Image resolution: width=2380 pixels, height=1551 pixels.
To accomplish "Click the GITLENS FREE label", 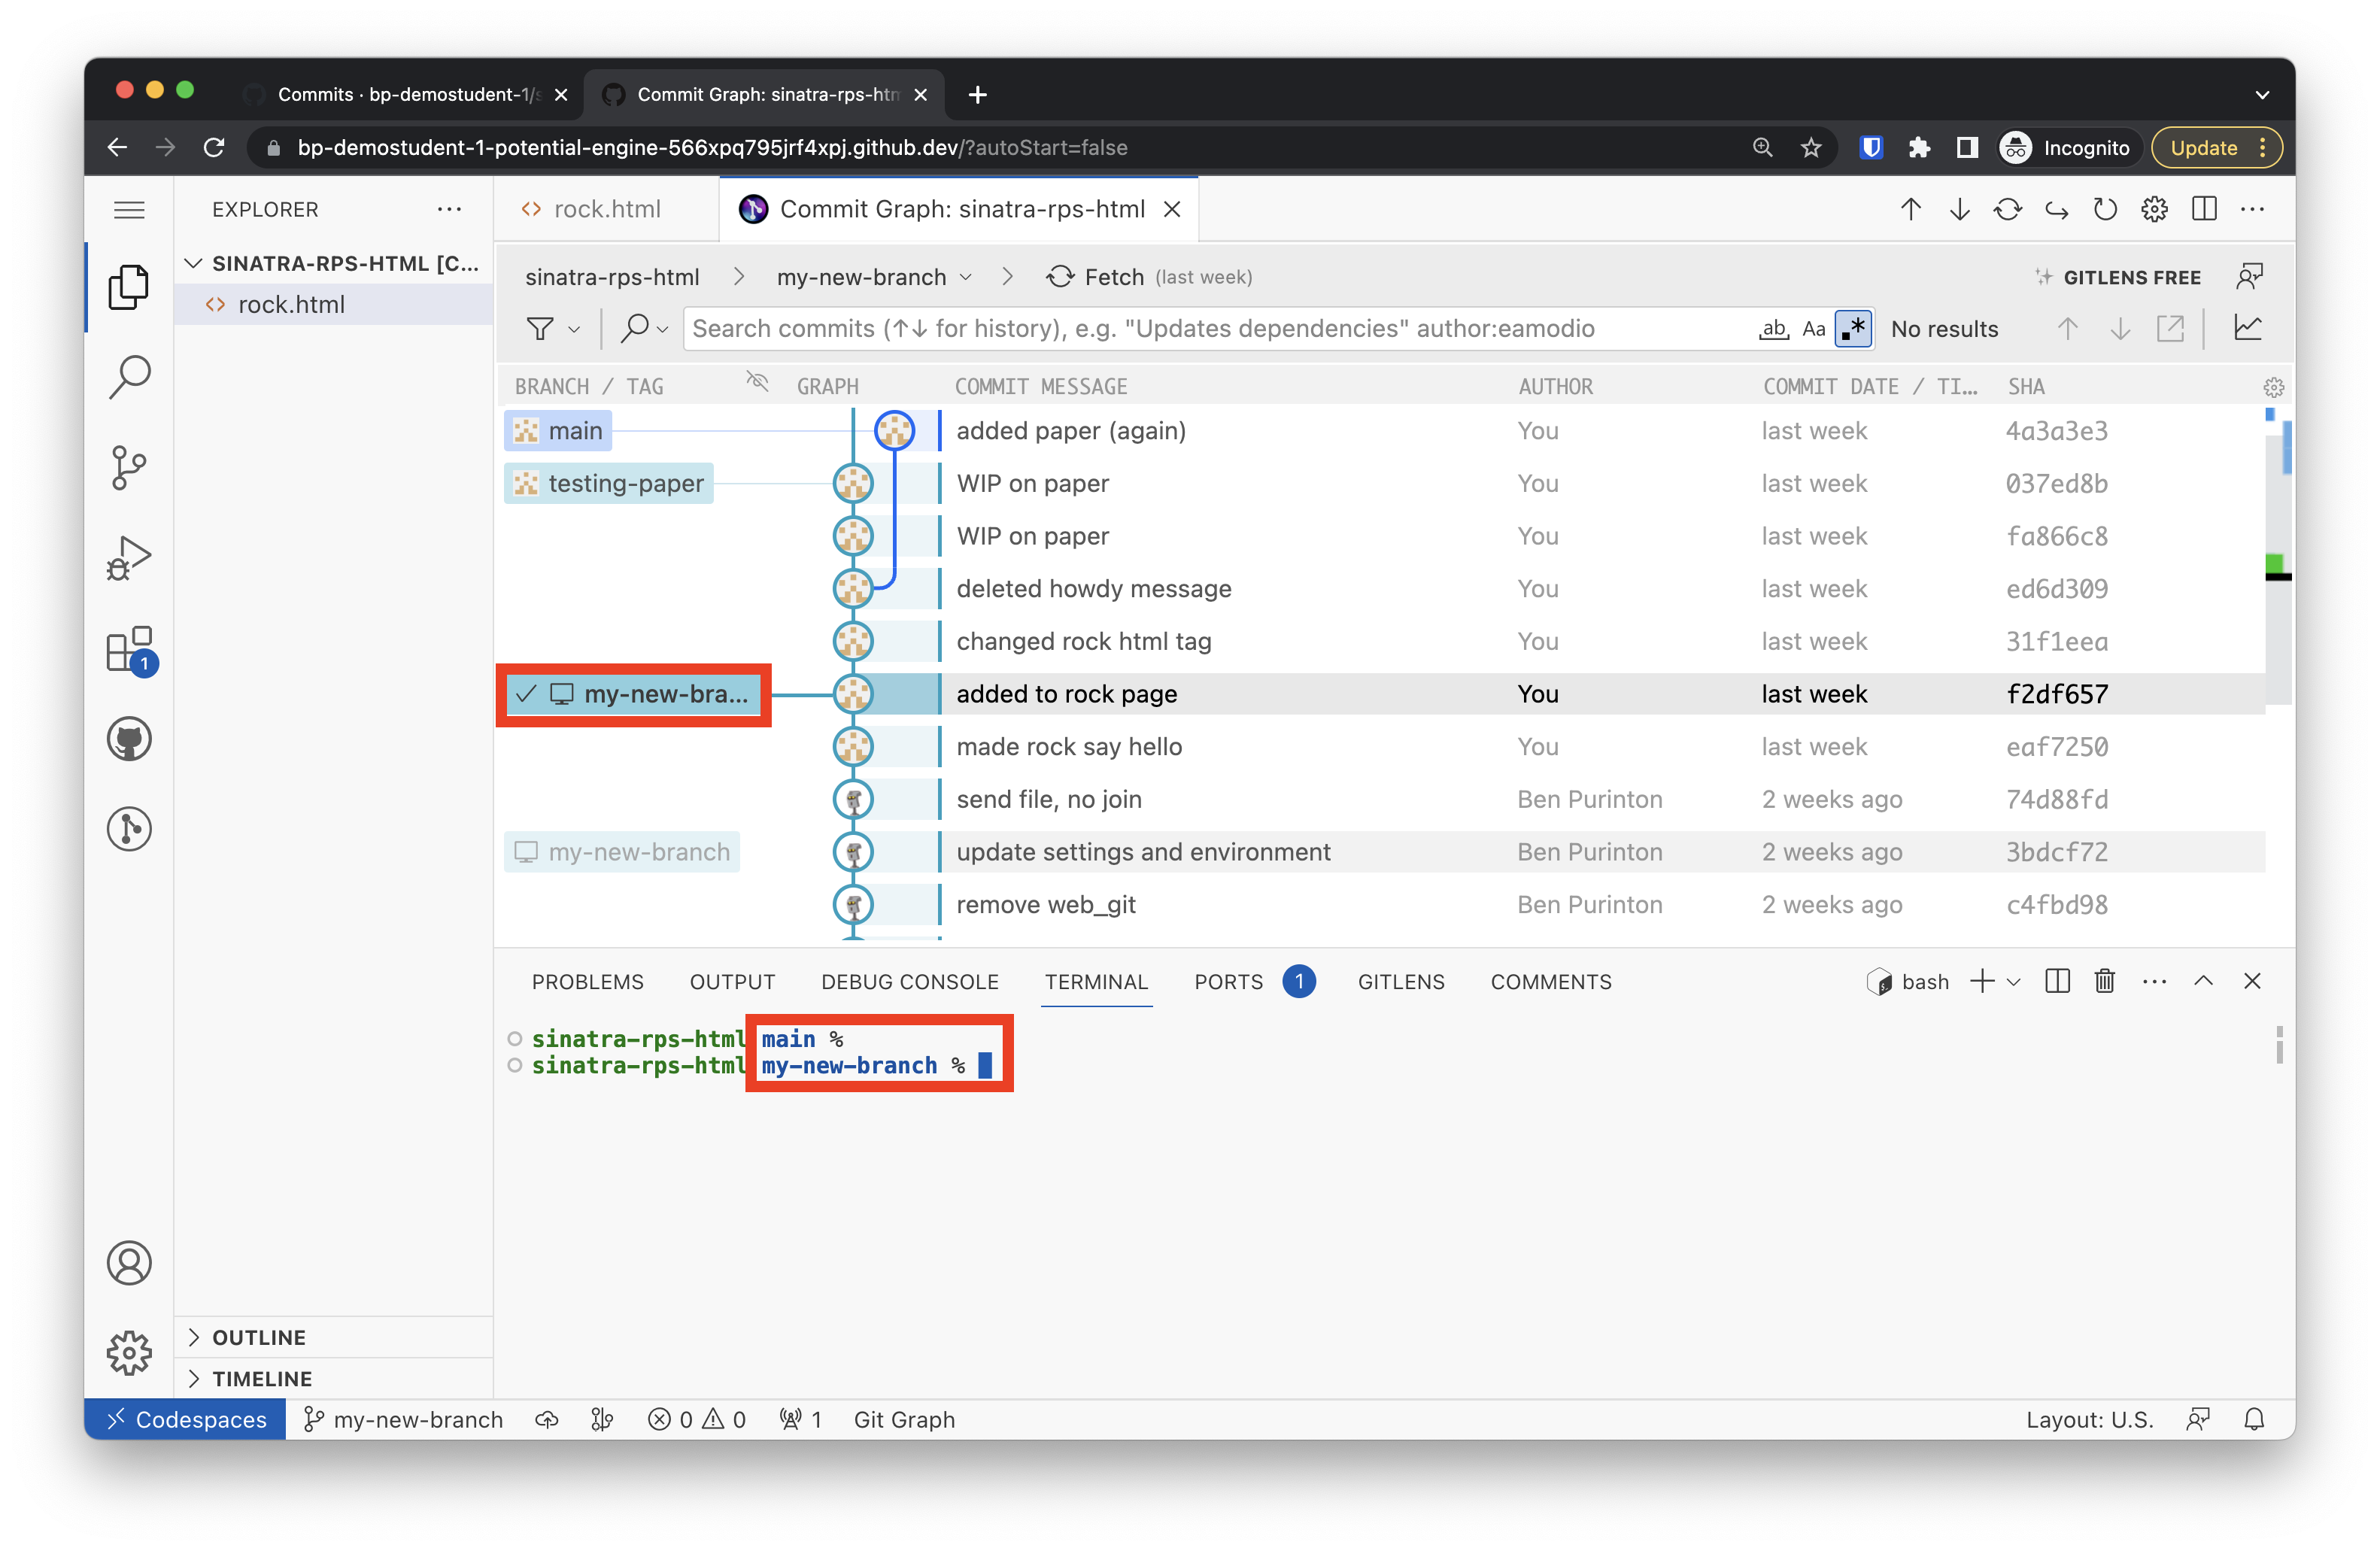I will pos(2131,277).
